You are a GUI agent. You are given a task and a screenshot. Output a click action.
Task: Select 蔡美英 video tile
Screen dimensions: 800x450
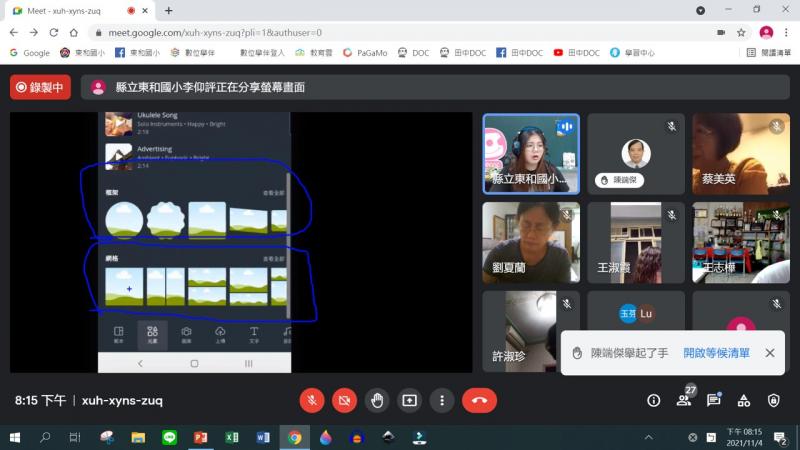pyautogui.click(x=741, y=154)
